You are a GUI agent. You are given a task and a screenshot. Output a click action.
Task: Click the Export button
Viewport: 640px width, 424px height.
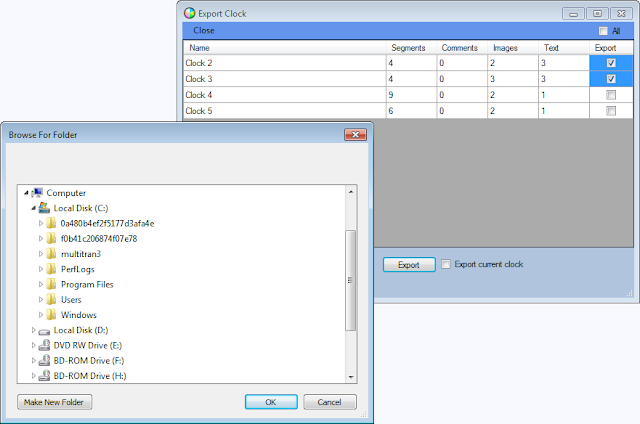point(409,264)
